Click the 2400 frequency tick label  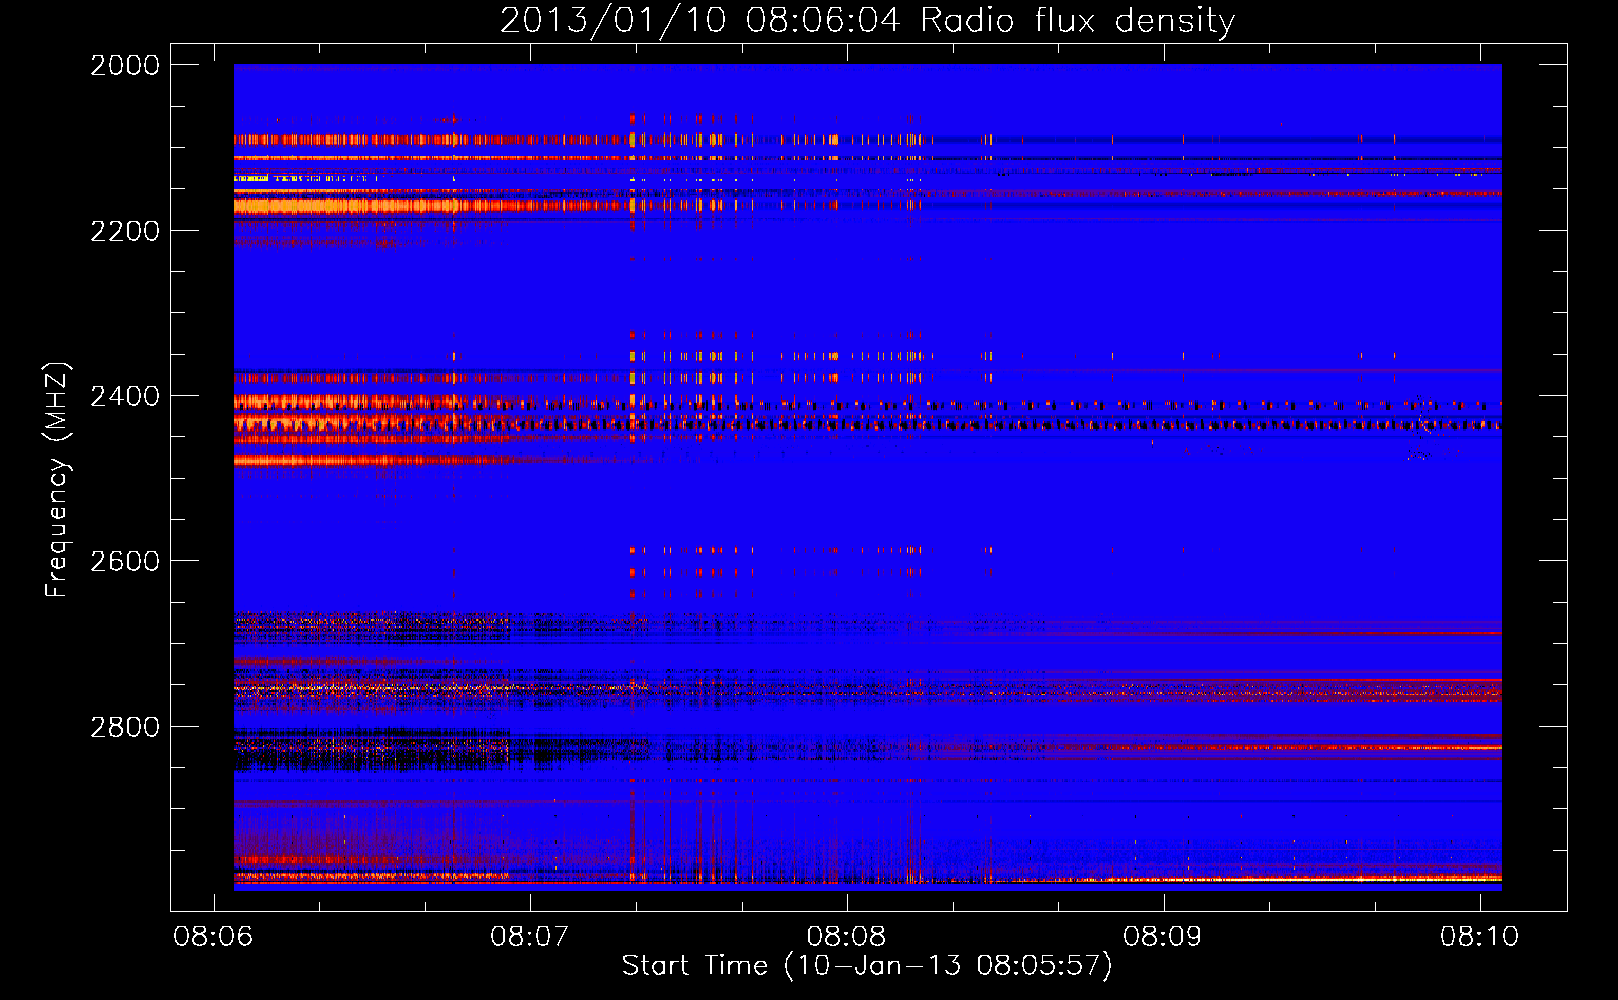(x=125, y=396)
